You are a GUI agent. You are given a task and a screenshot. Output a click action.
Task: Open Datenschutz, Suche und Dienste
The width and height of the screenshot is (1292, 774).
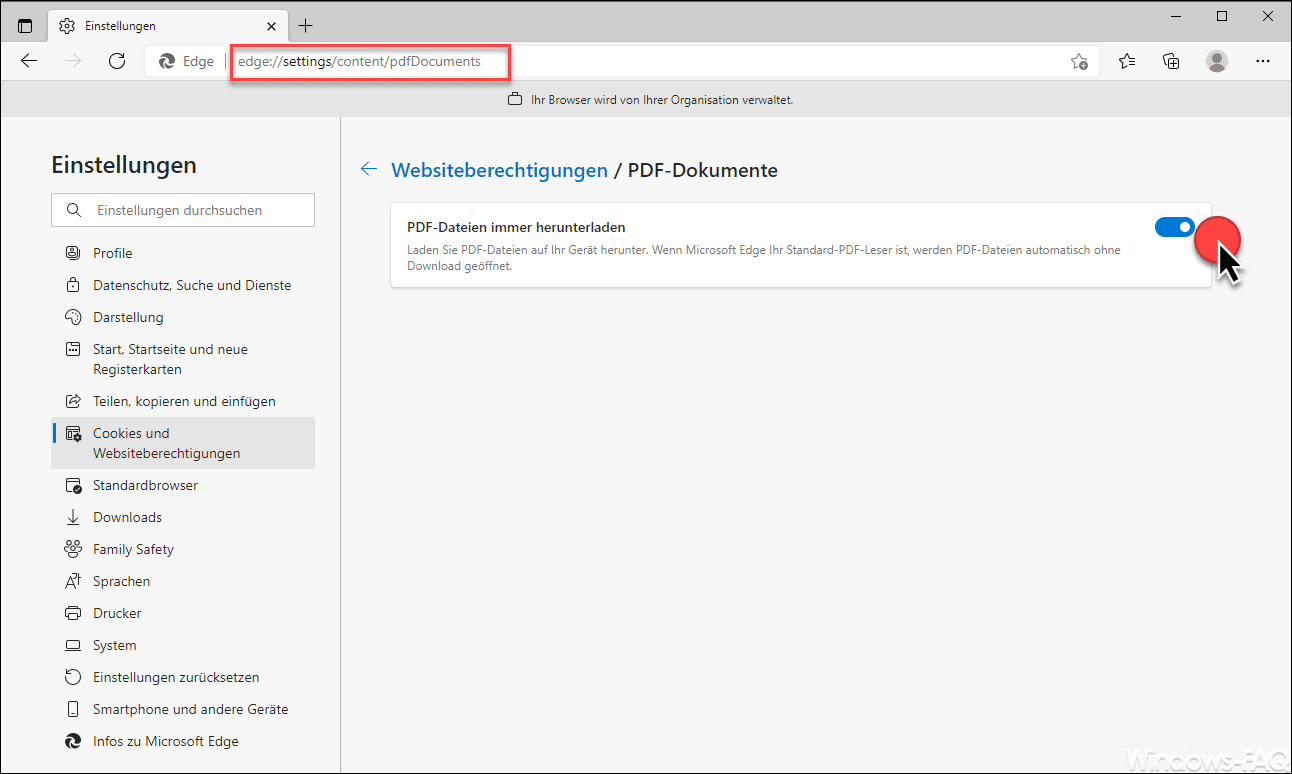tap(183, 285)
